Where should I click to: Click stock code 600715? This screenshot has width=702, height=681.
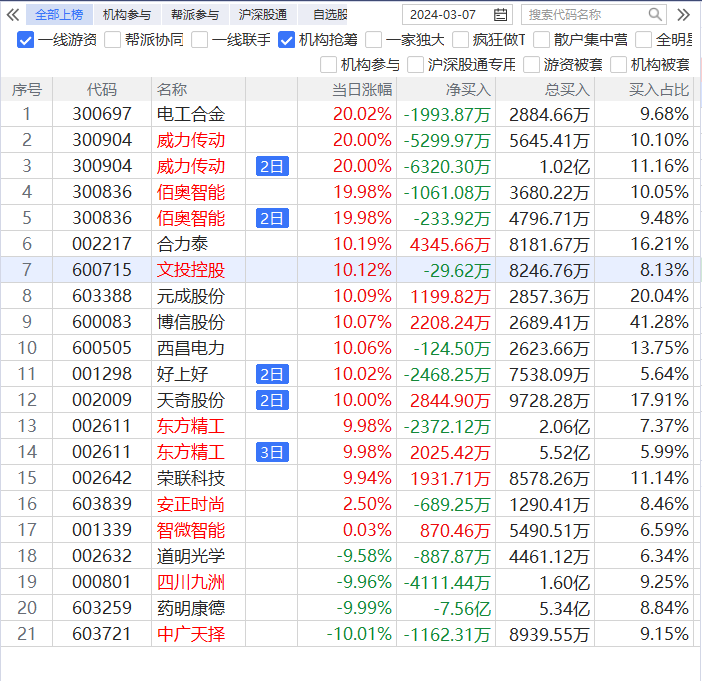click(102, 270)
